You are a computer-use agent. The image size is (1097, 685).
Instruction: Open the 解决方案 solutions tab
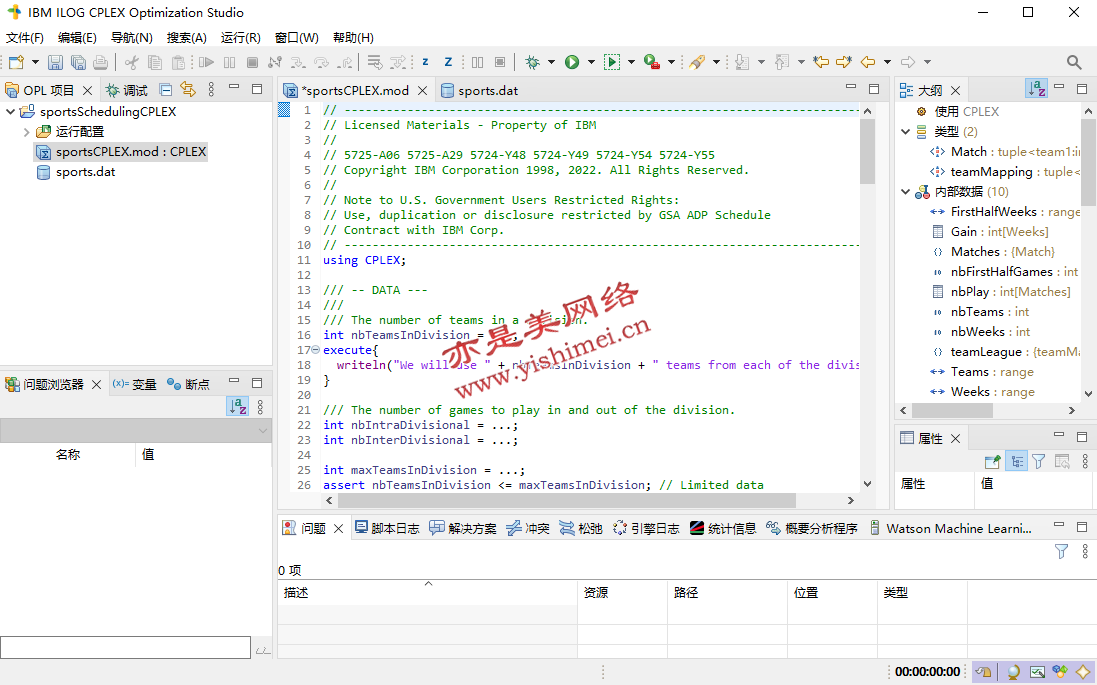tap(463, 528)
